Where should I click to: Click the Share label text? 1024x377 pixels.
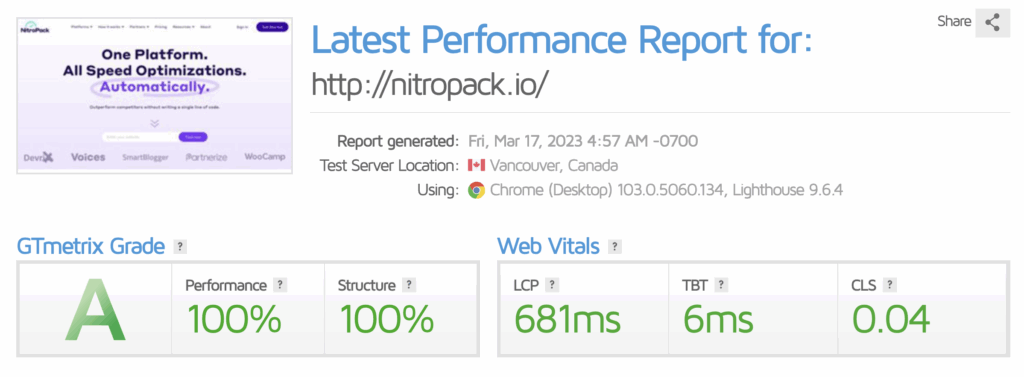(954, 22)
